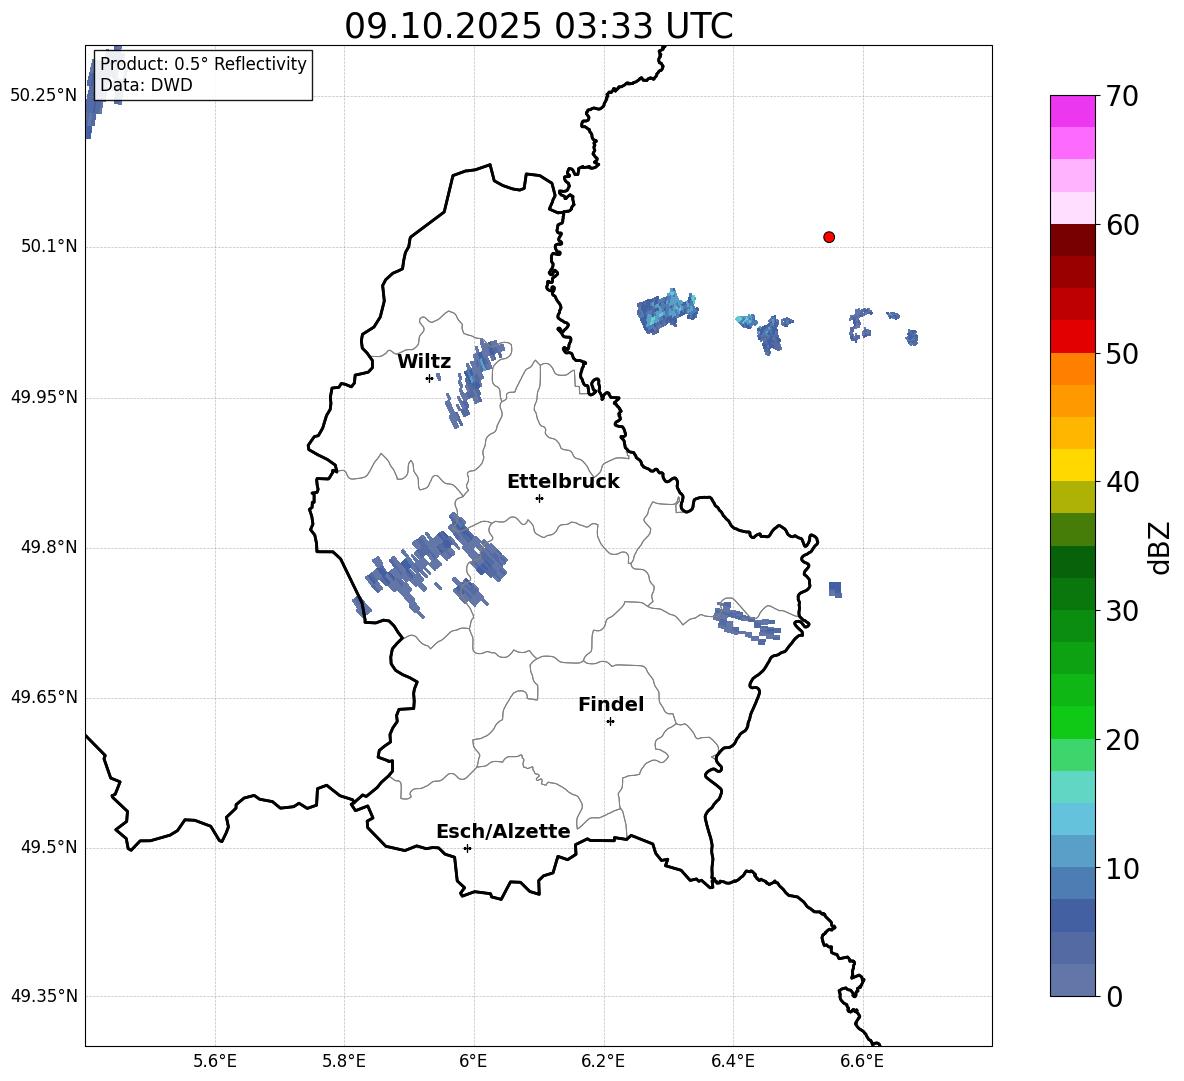The image size is (1184, 1081).
Task: Click the Wiltz cross marker
Action: pyautogui.click(x=430, y=378)
